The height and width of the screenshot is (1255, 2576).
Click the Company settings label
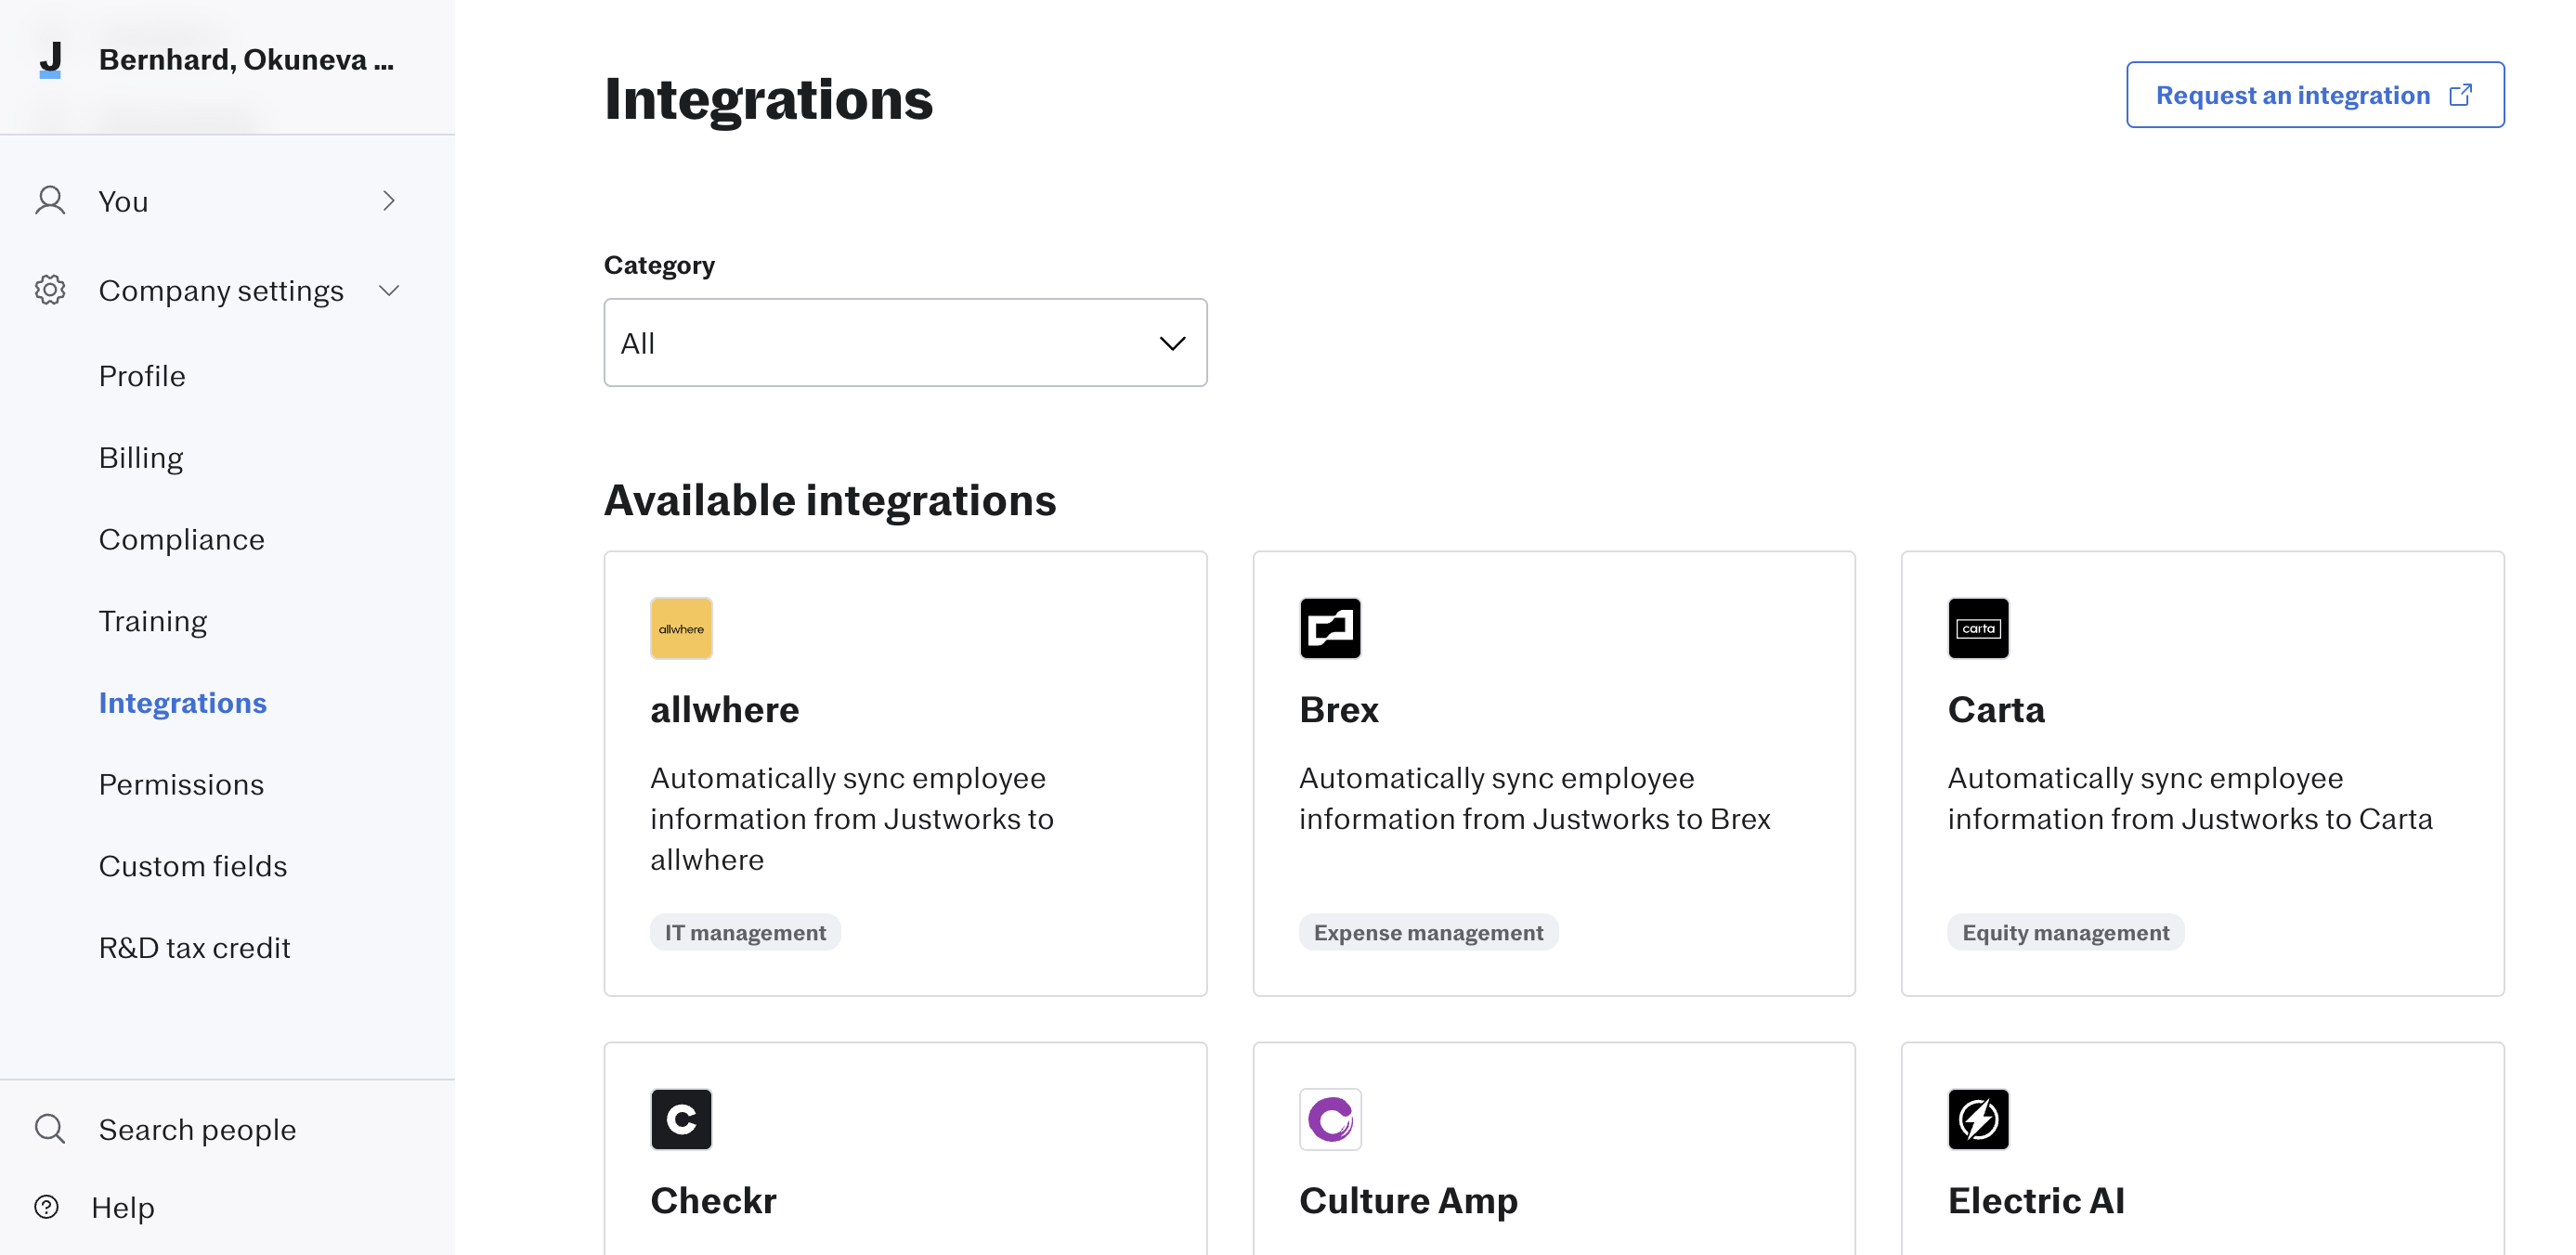click(x=221, y=290)
